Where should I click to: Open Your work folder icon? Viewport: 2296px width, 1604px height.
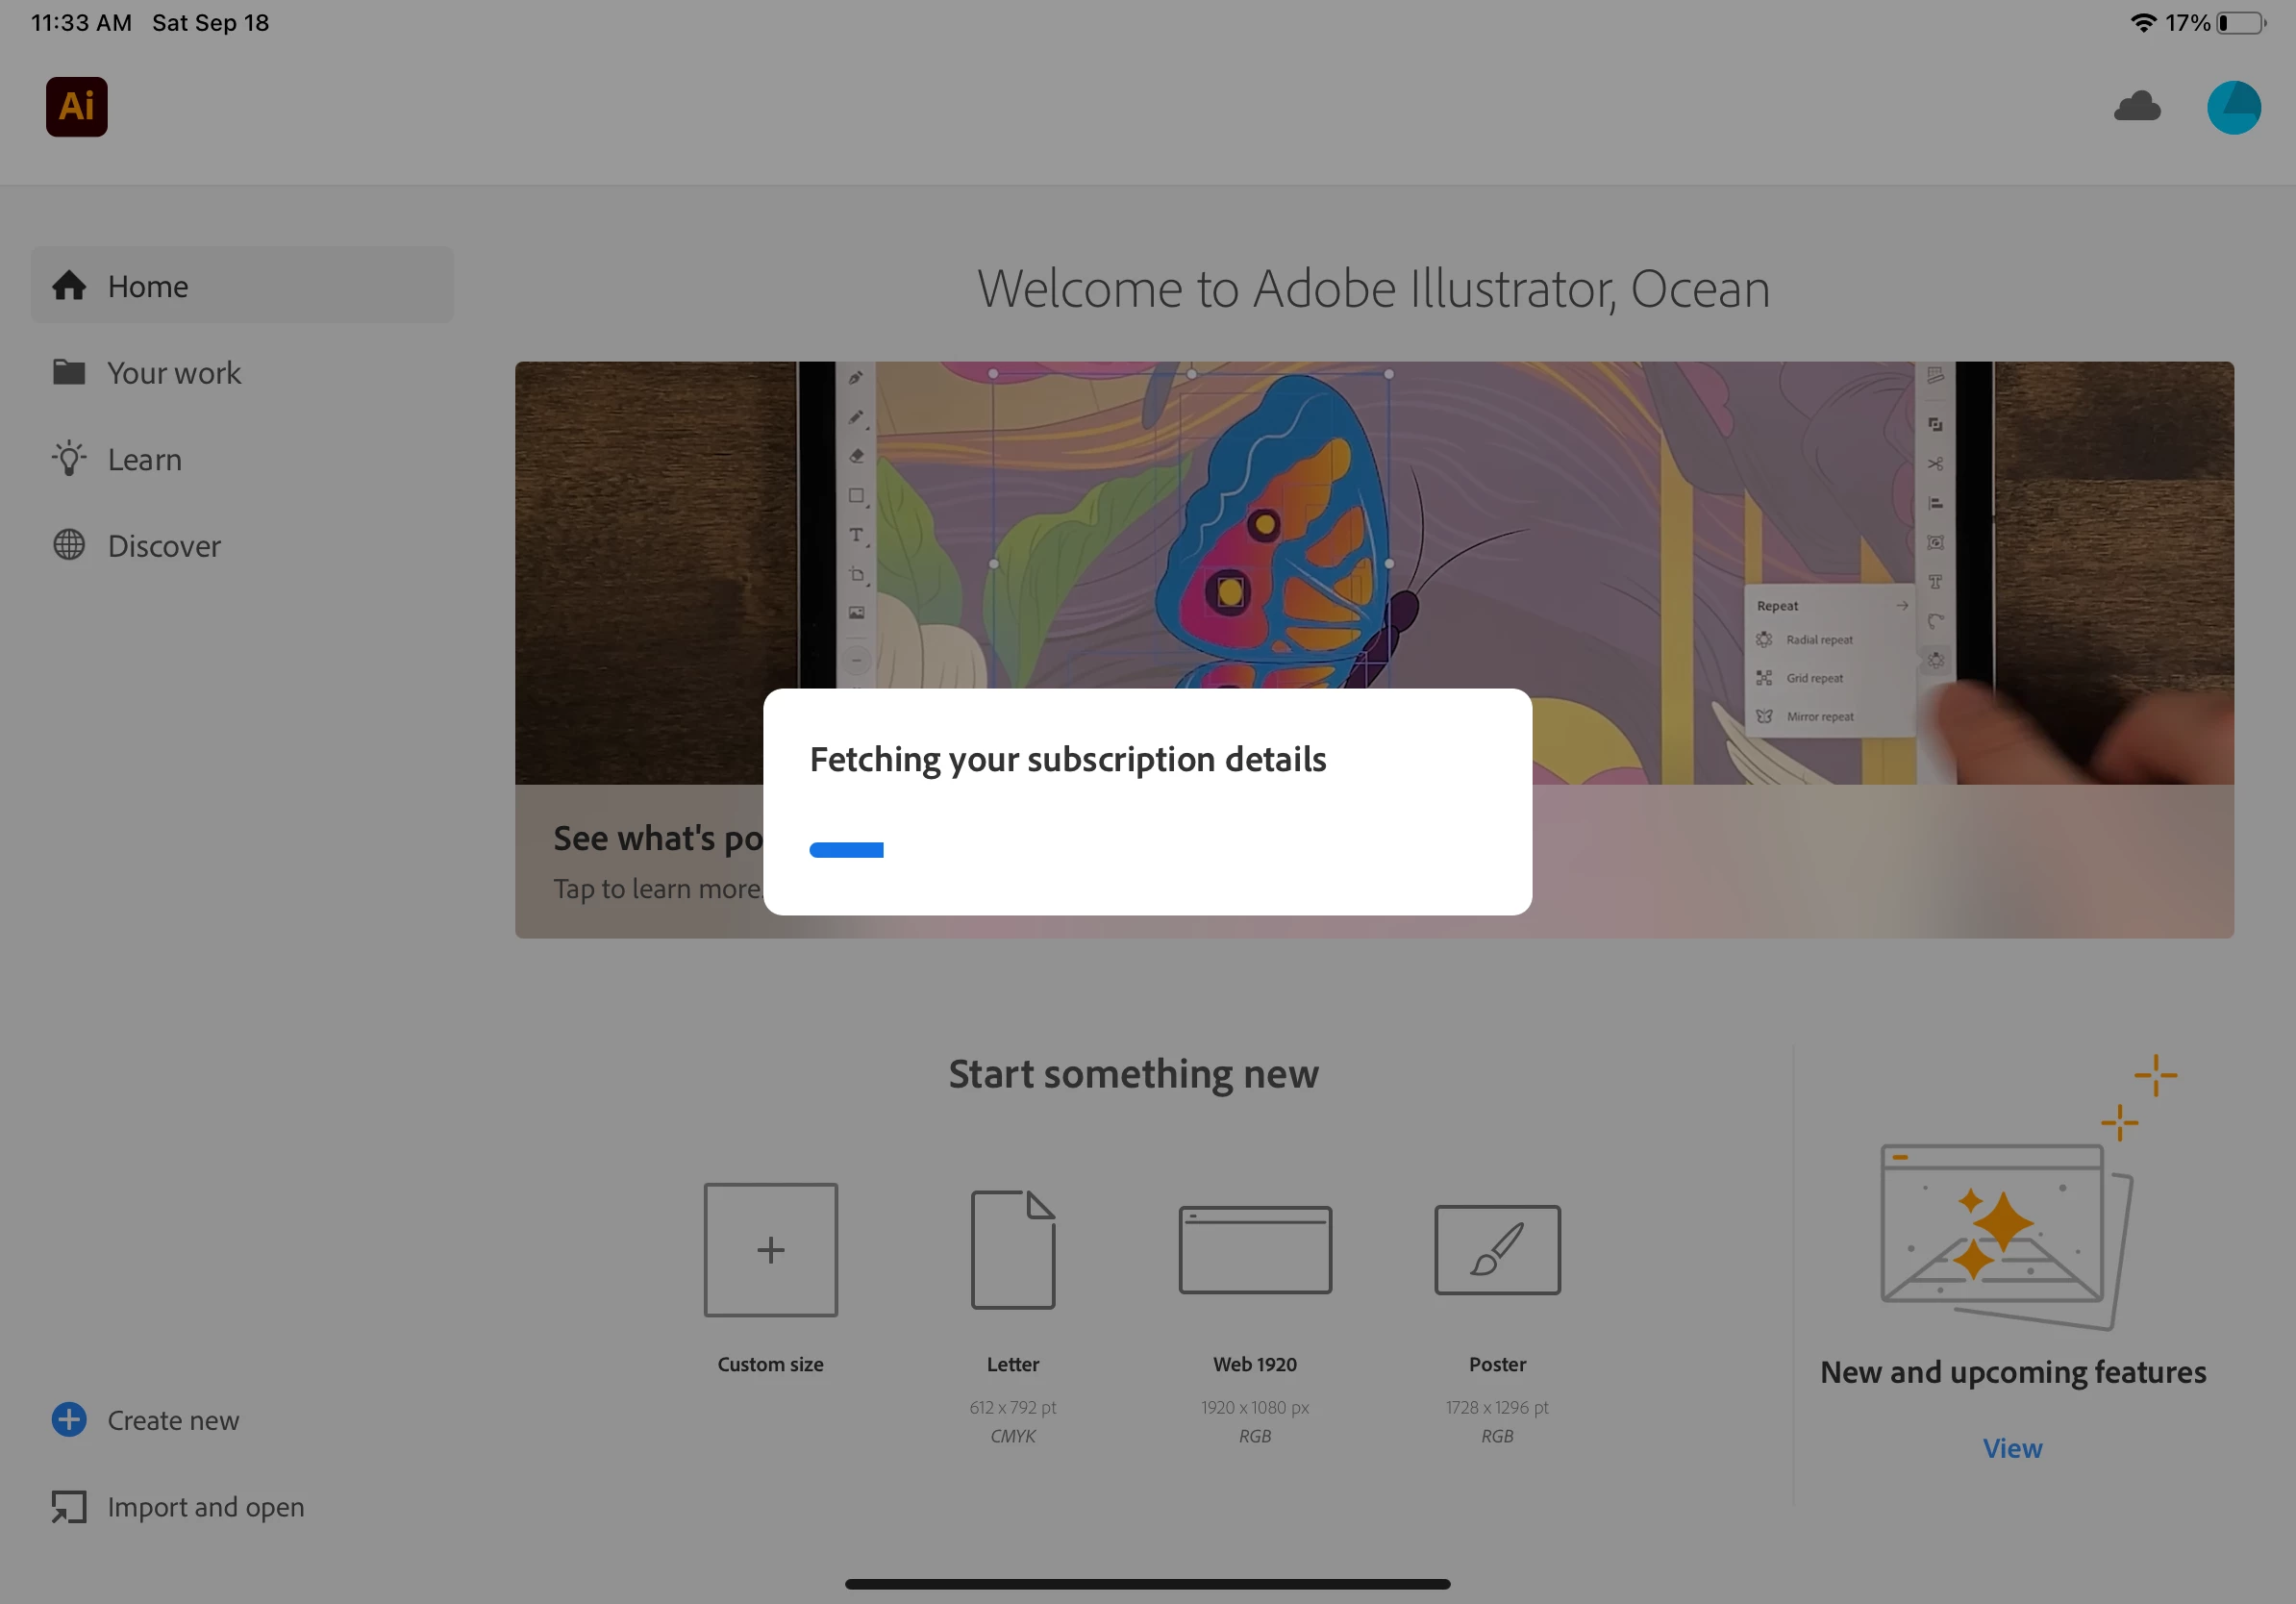click(69, 372)
